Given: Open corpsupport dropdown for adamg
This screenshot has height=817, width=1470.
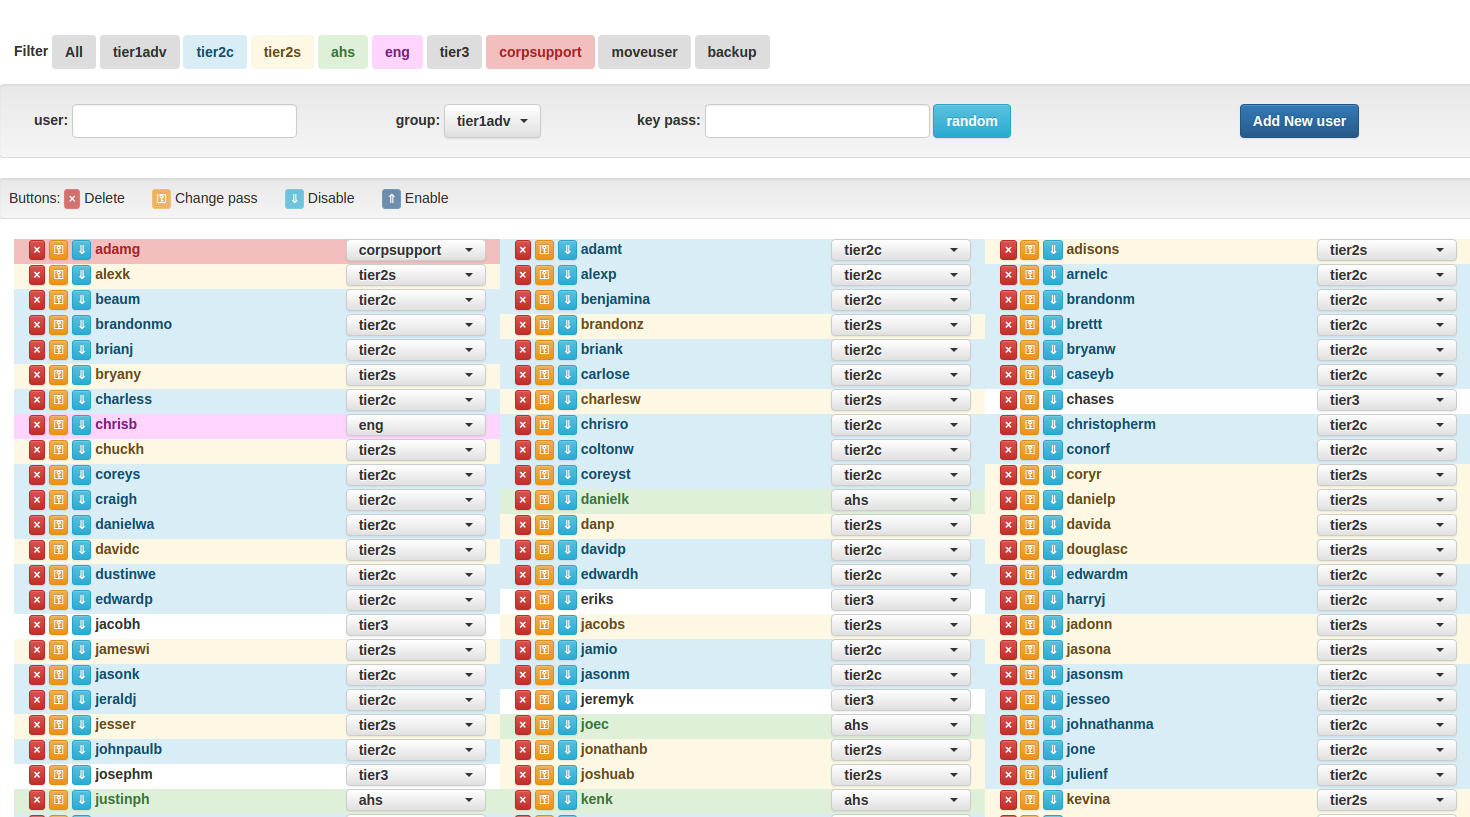Looking at the screenshot, I should tap(416, 250).
